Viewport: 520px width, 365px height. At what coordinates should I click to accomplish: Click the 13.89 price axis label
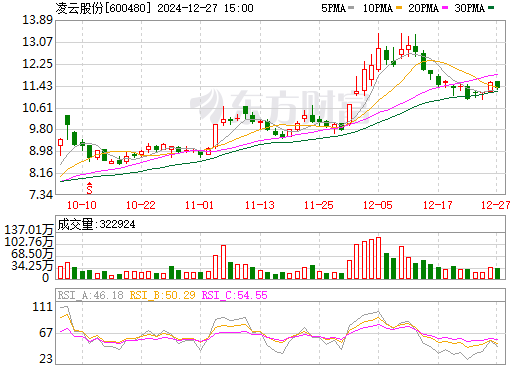[x=38, y=20]
